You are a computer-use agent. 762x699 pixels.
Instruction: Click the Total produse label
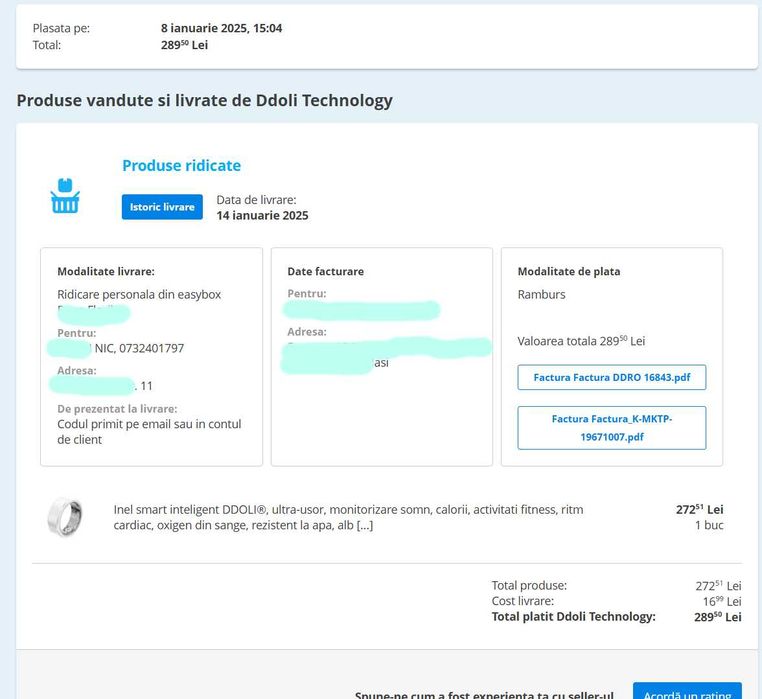(529, 585)
